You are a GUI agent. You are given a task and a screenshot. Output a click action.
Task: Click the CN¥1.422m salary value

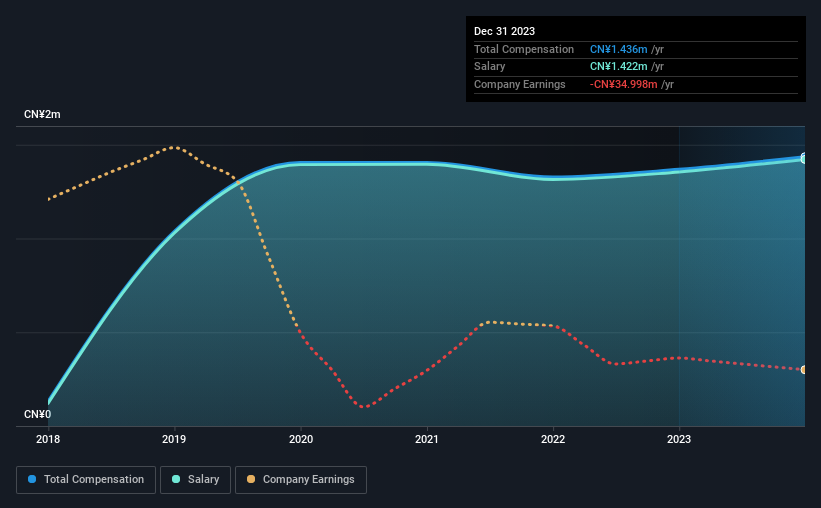tap(618, 67)
